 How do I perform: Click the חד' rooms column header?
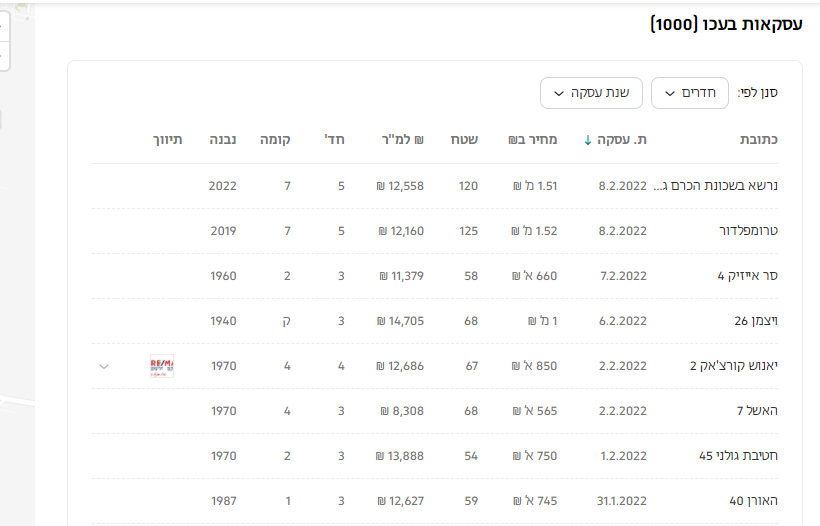[x=334, y=140]
